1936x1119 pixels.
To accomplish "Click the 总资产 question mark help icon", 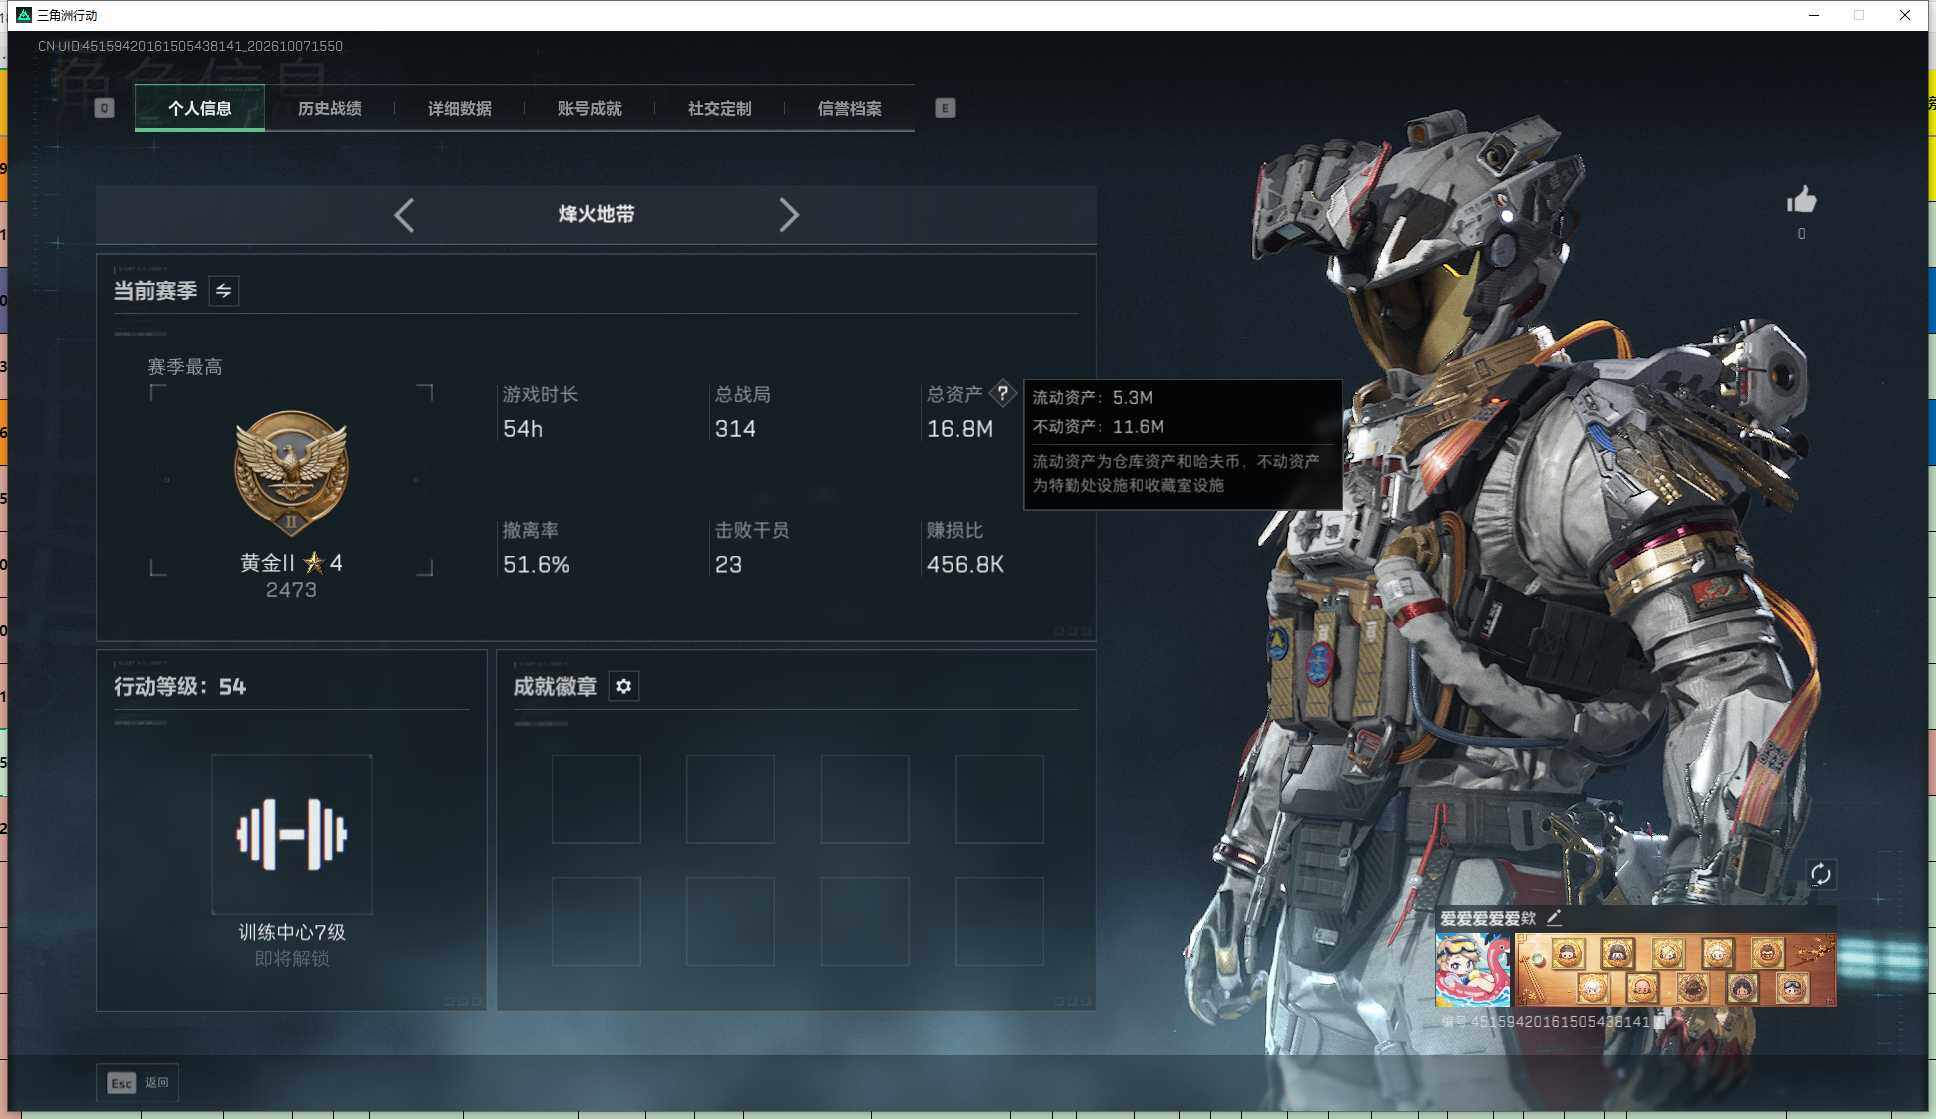I will coord(1002,393).
